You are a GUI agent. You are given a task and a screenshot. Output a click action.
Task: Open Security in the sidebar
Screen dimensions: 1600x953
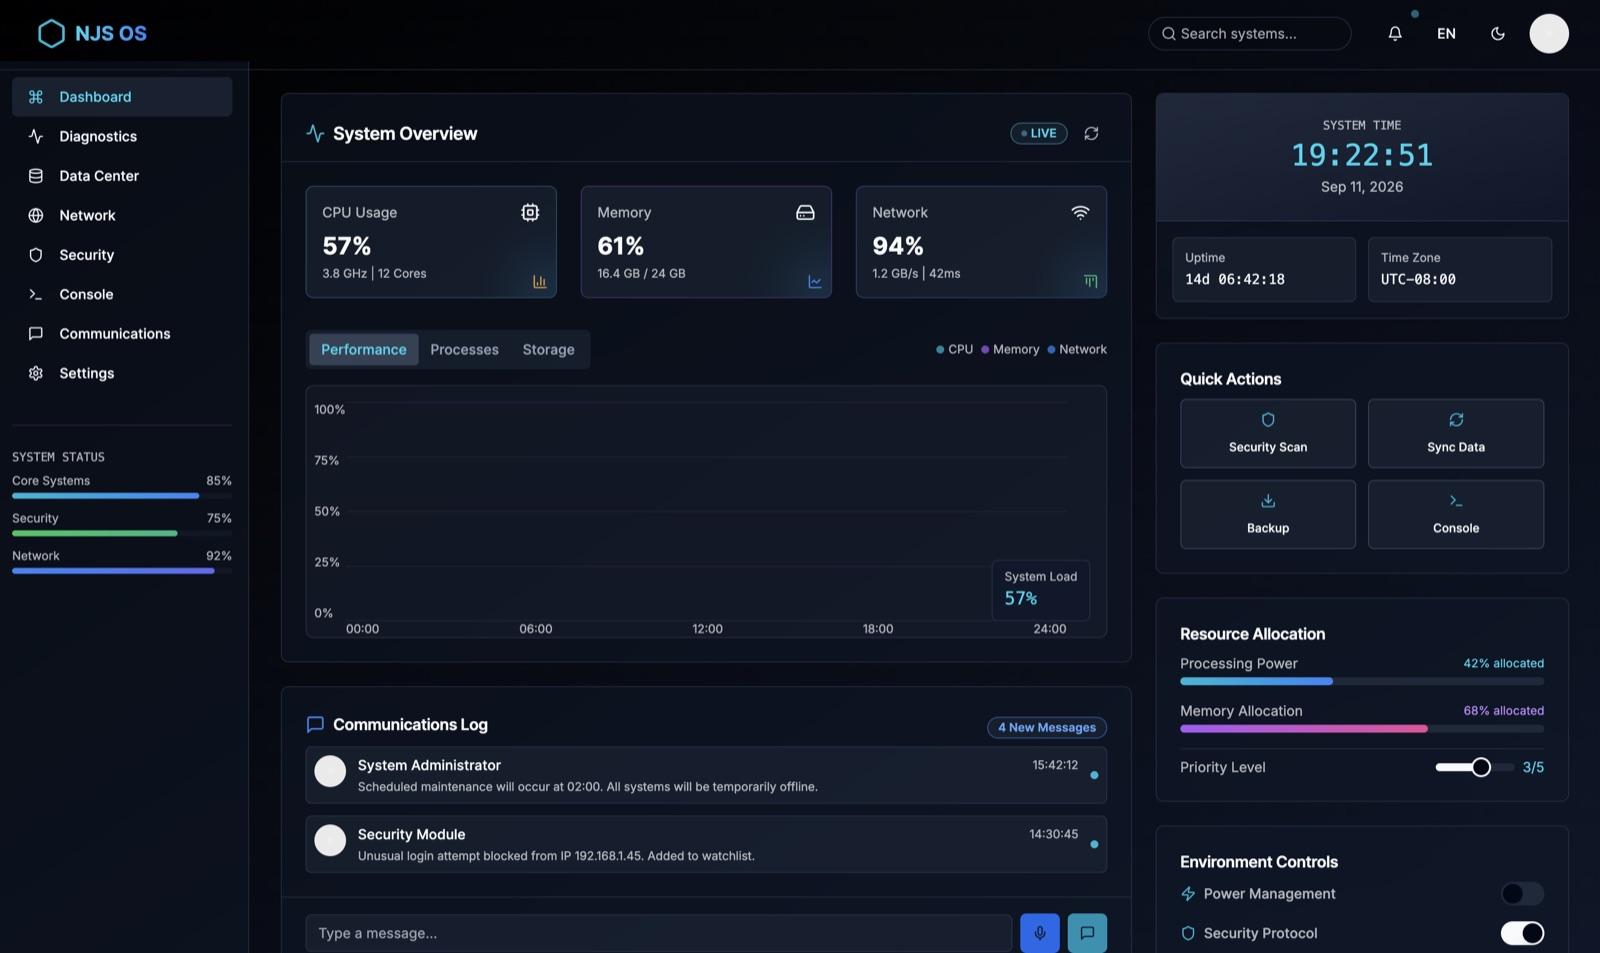122,255
